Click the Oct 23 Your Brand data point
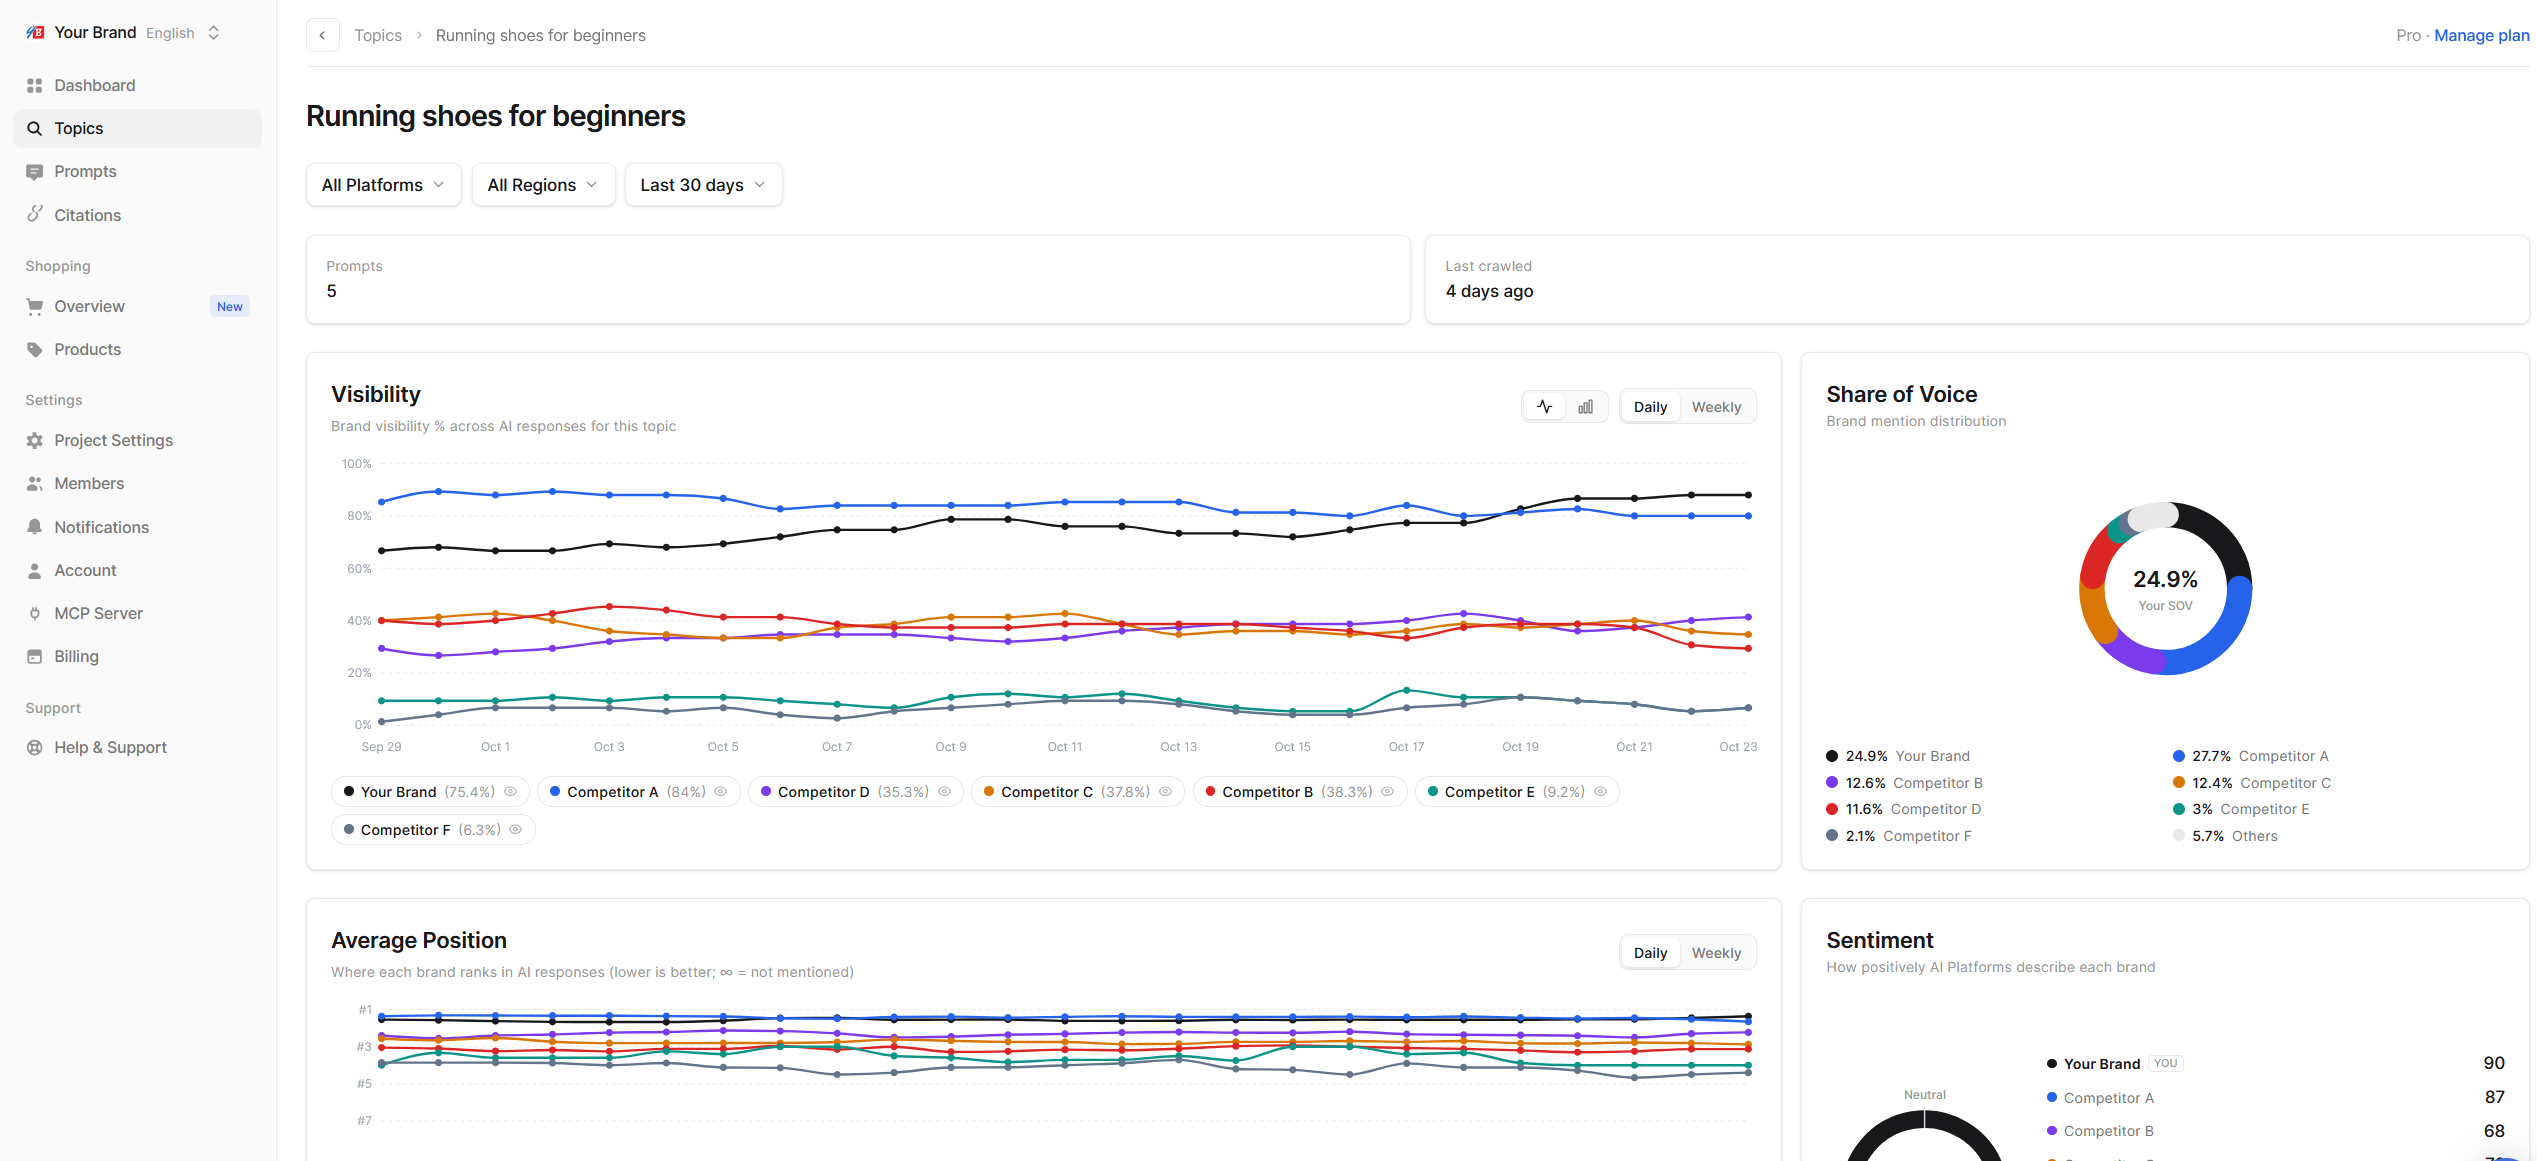This screenshot has width=2537, height=1161. click(x=1748, y=495)
